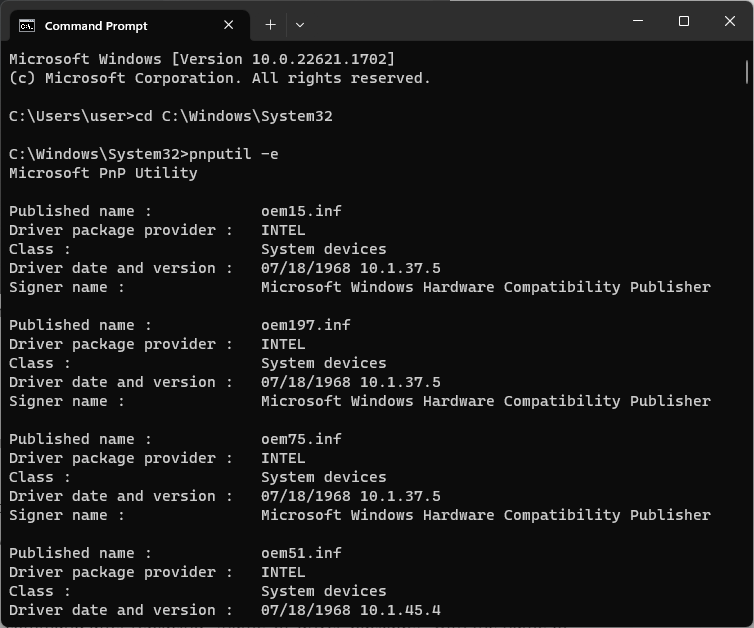
Task: Click the Microsoft PnP Utility output line
Action: (103, 173)
